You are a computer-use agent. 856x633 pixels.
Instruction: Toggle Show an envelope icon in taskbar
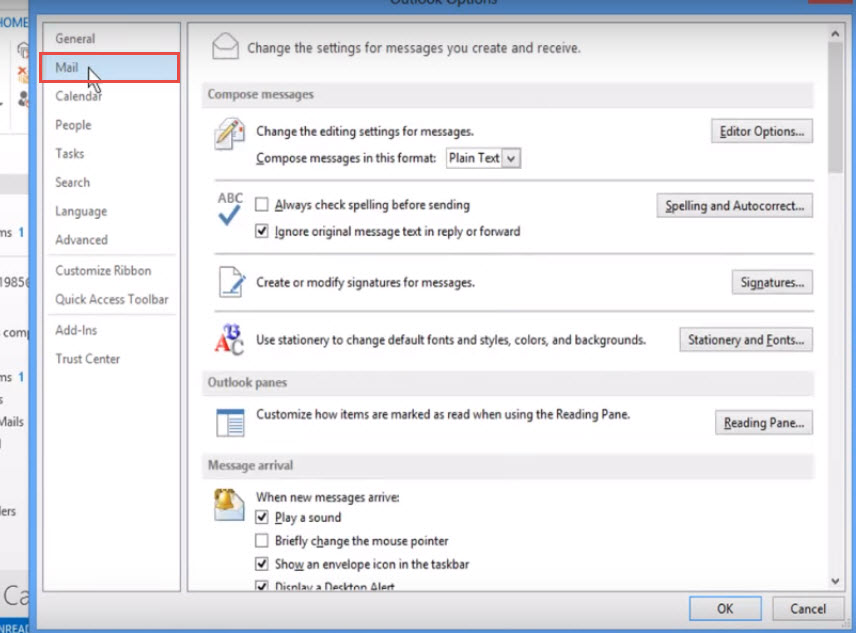[262, 564]
